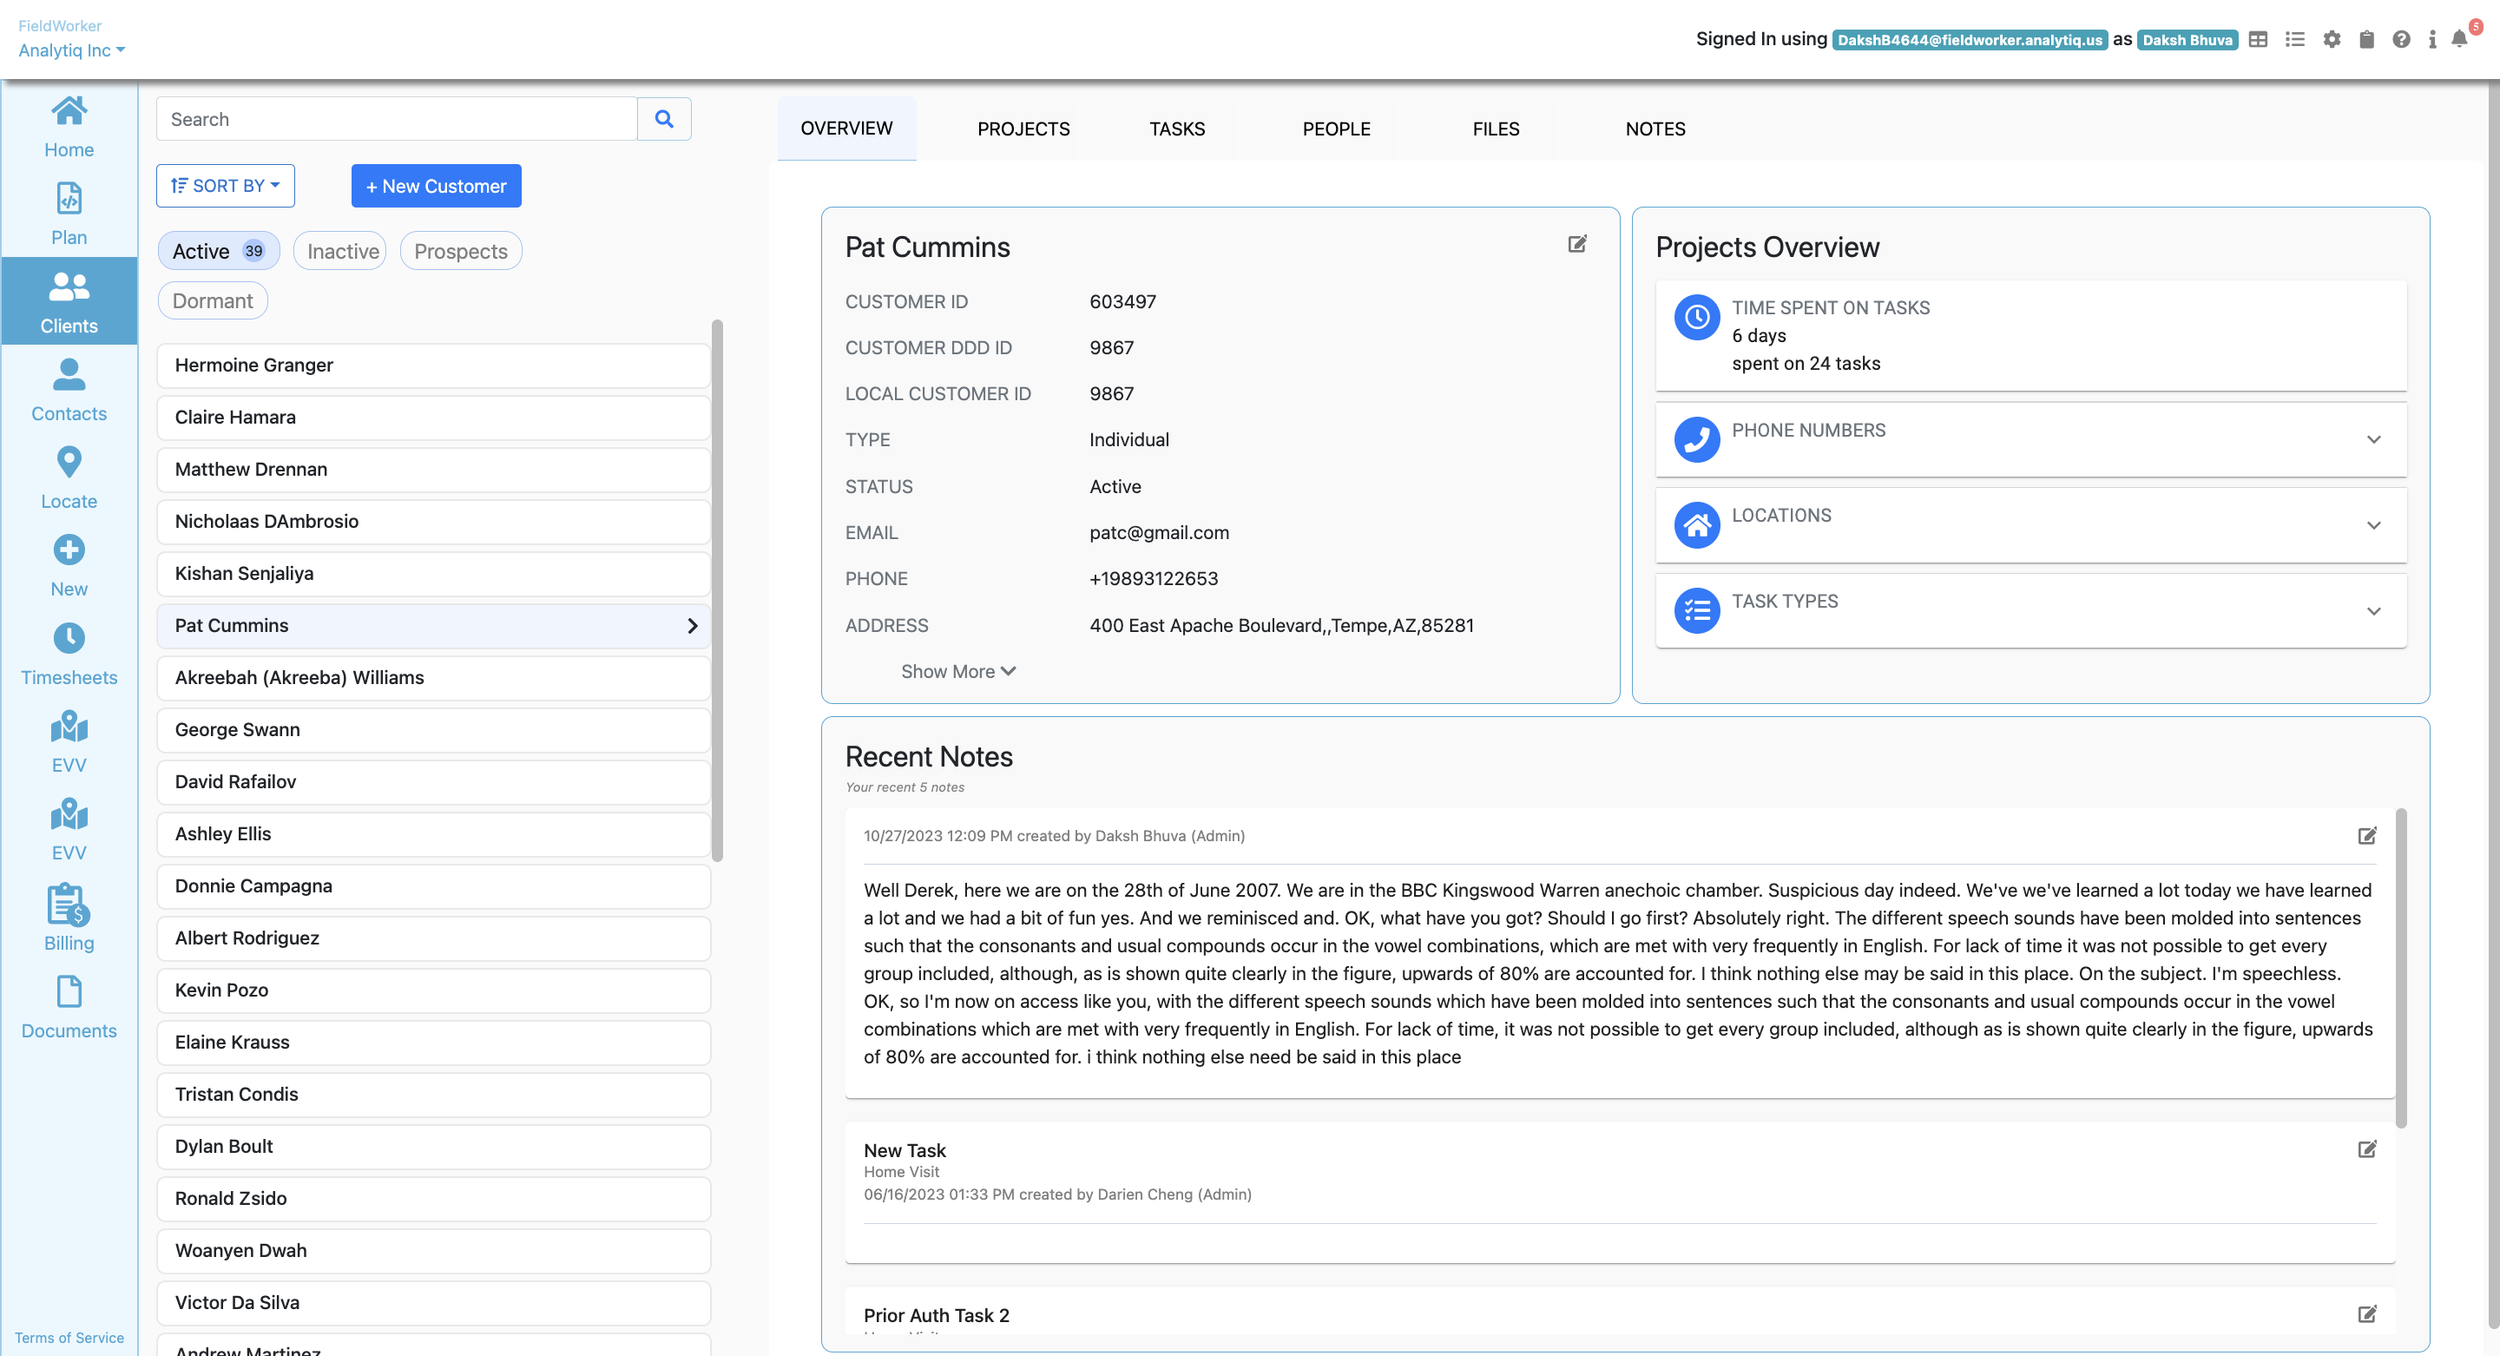The width and height of the screenshot is (2500, 1356).
Task: Expand the Task Types section
Action: coord(2373,611)
